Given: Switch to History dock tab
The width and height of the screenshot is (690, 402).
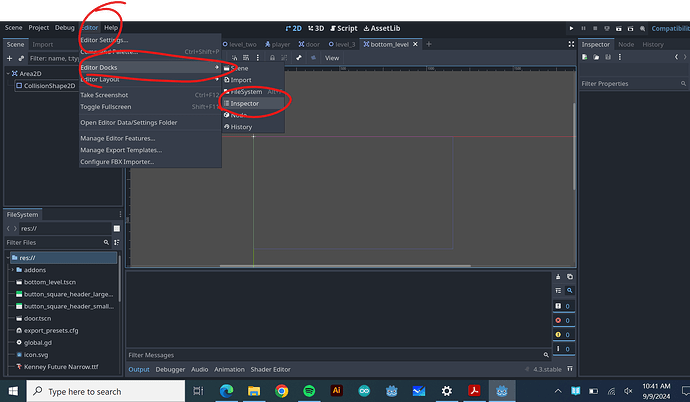Looking at the screenshot, I should 653,44.
